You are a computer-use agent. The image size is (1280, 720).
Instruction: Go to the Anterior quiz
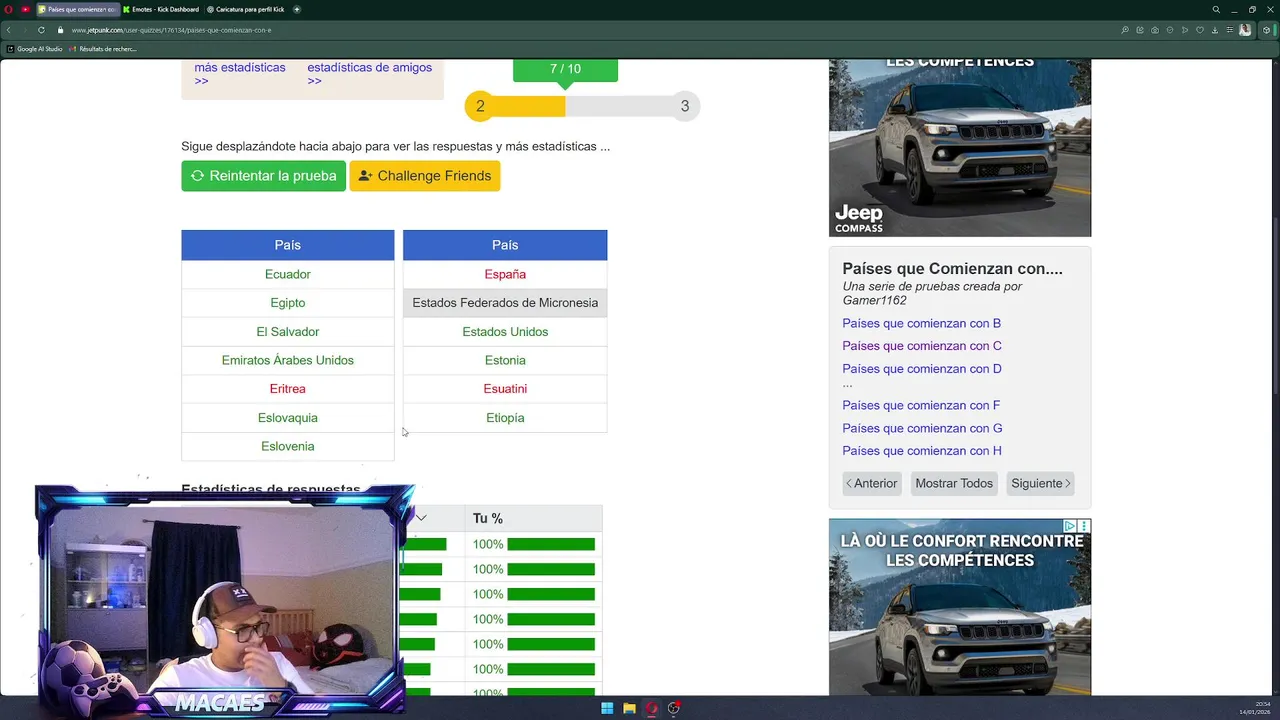[872, 483]
